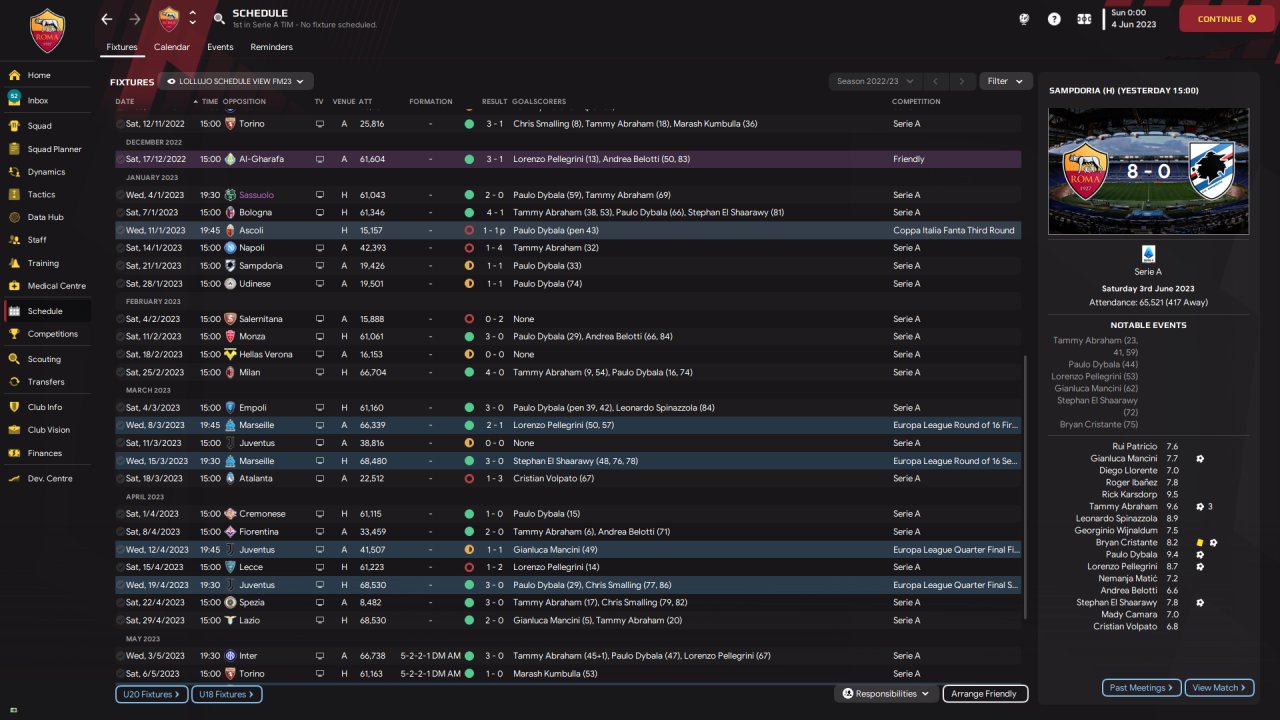Toggle the row marker for Wed, 19/4/2023 Juventus
The height and width of the screenshot is (720, 1280).
(120, 585)
